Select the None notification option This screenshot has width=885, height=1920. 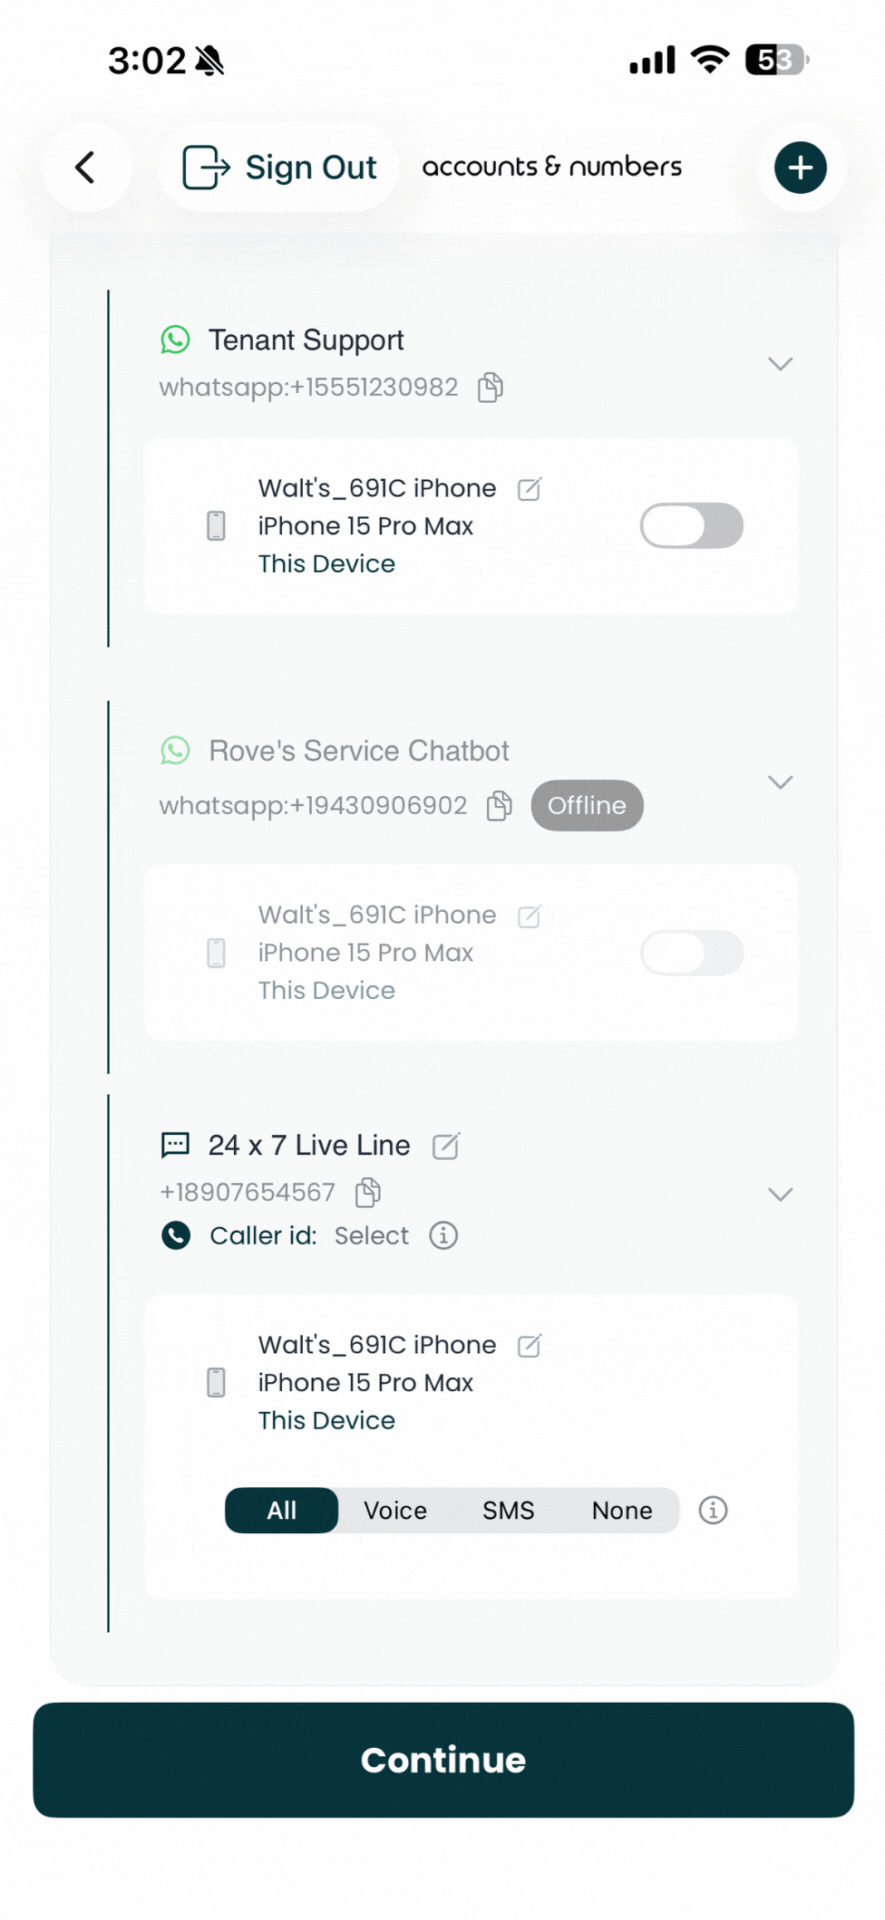pyautogui.click(x=621, y=1510)
